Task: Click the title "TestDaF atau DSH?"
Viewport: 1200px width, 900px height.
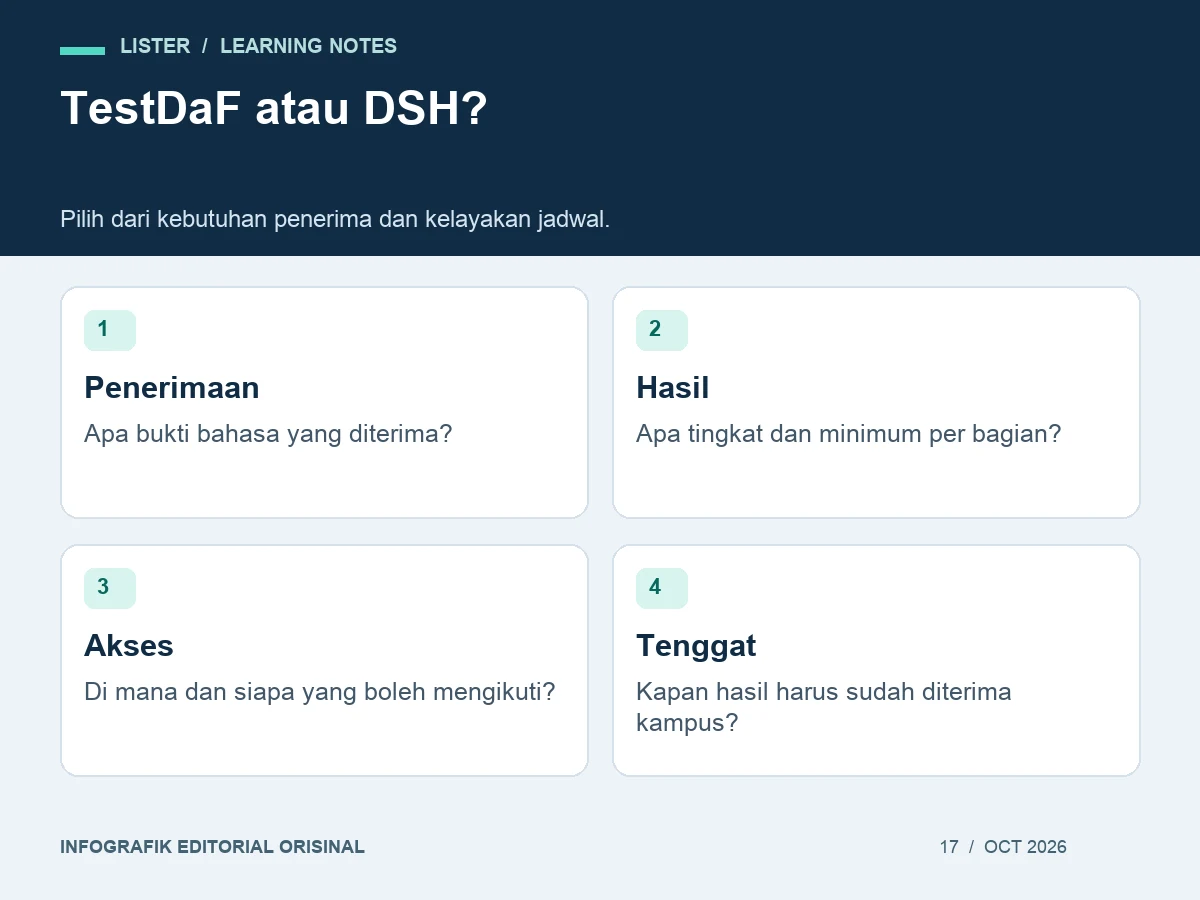Action: (273, 108)
